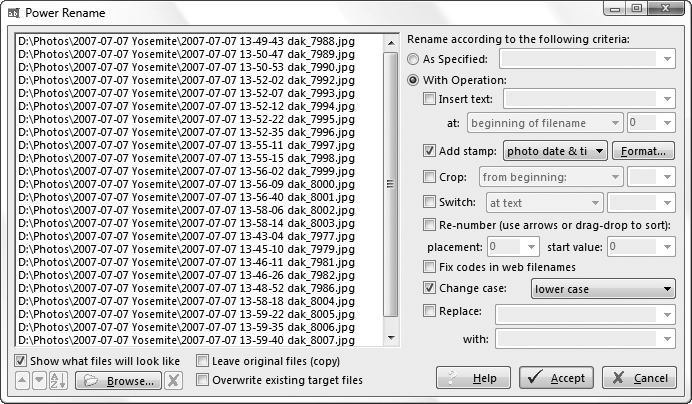Select the With Operation radio button

pos(413,80)
